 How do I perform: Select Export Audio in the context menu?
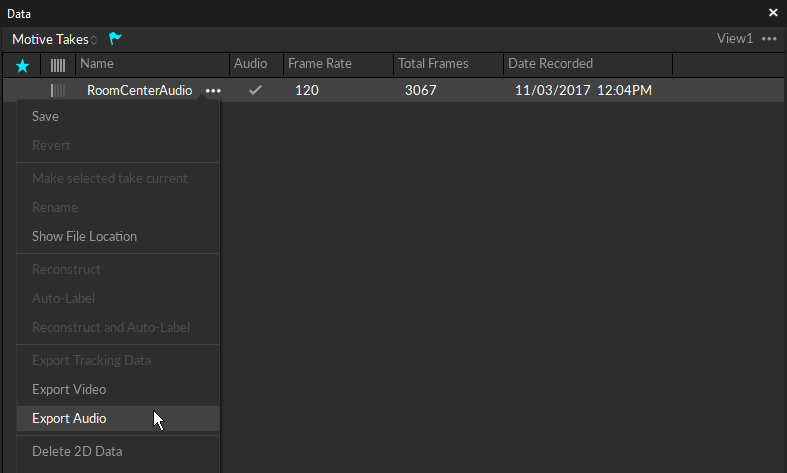click(x=69, y=419)
